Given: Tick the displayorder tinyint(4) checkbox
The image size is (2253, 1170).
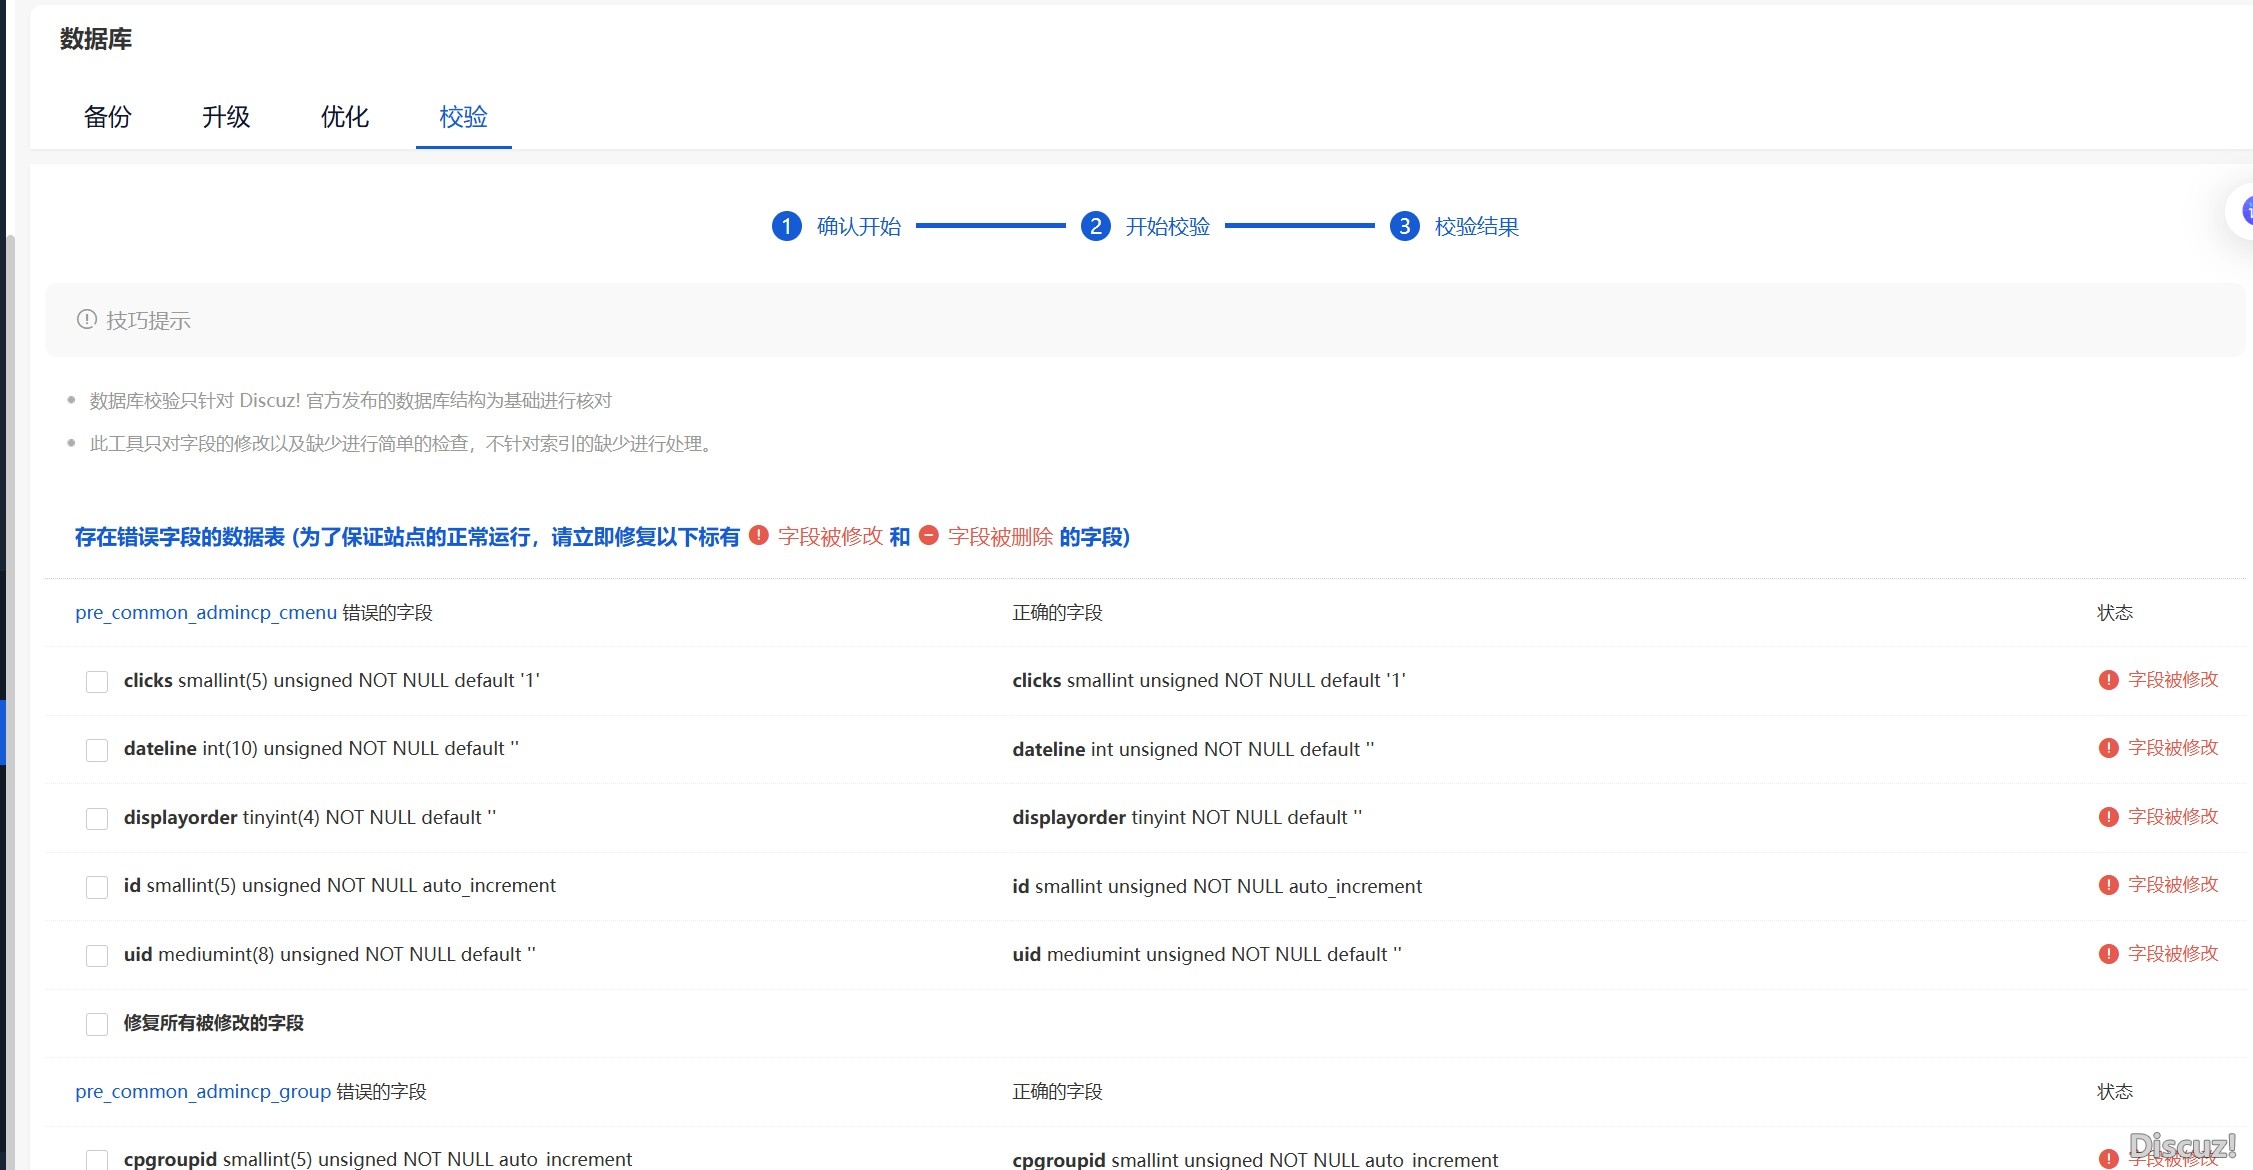Looking at the screenshot, I should tap(97, 819).
